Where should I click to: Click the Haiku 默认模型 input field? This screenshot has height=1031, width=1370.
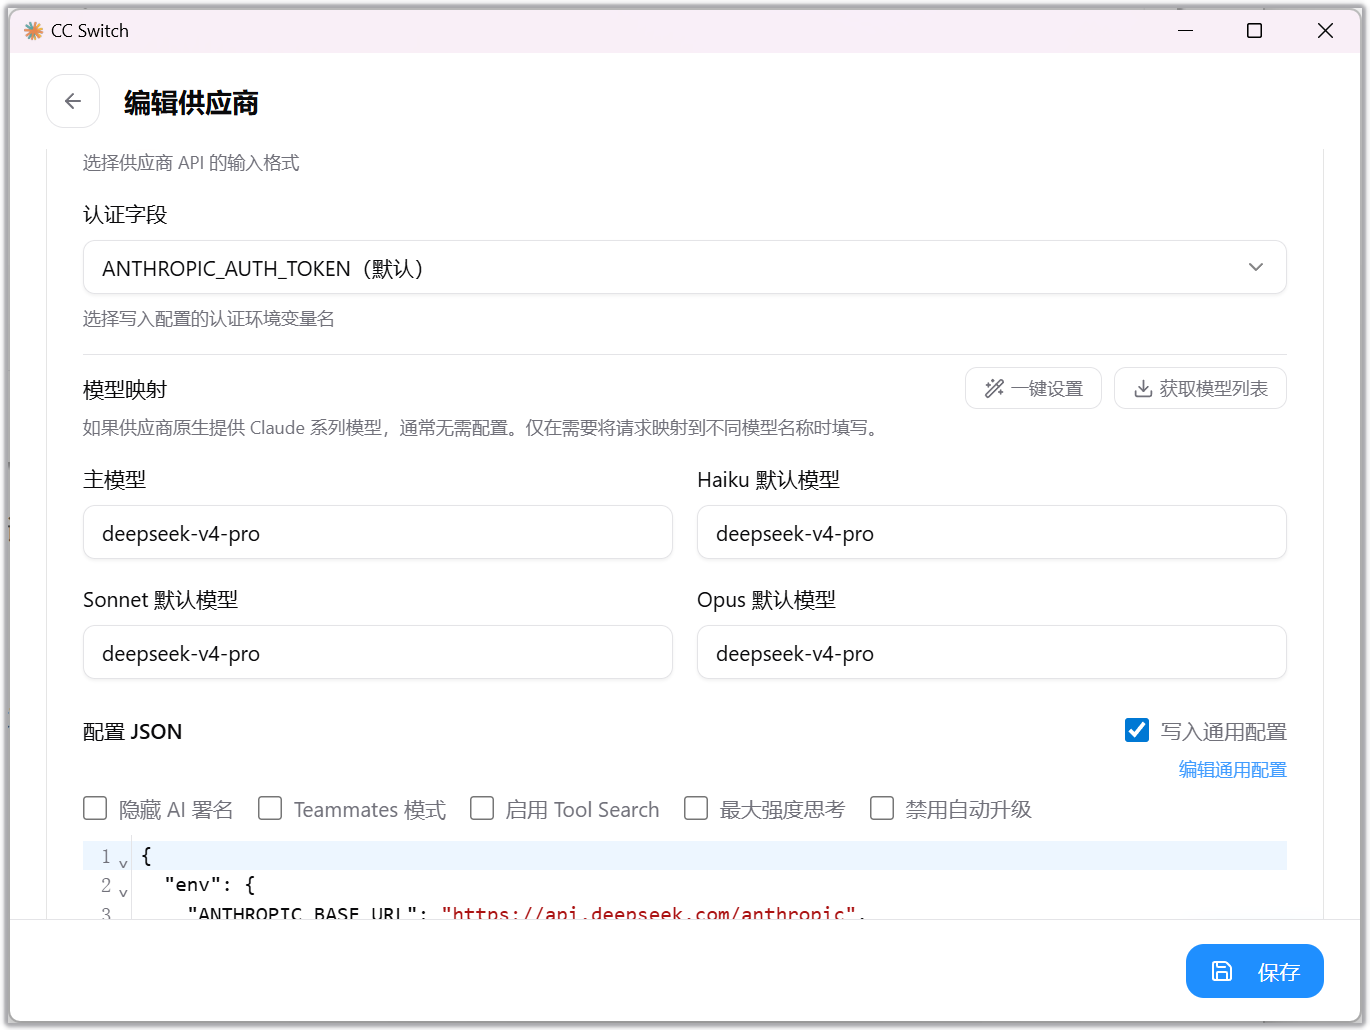991,533
